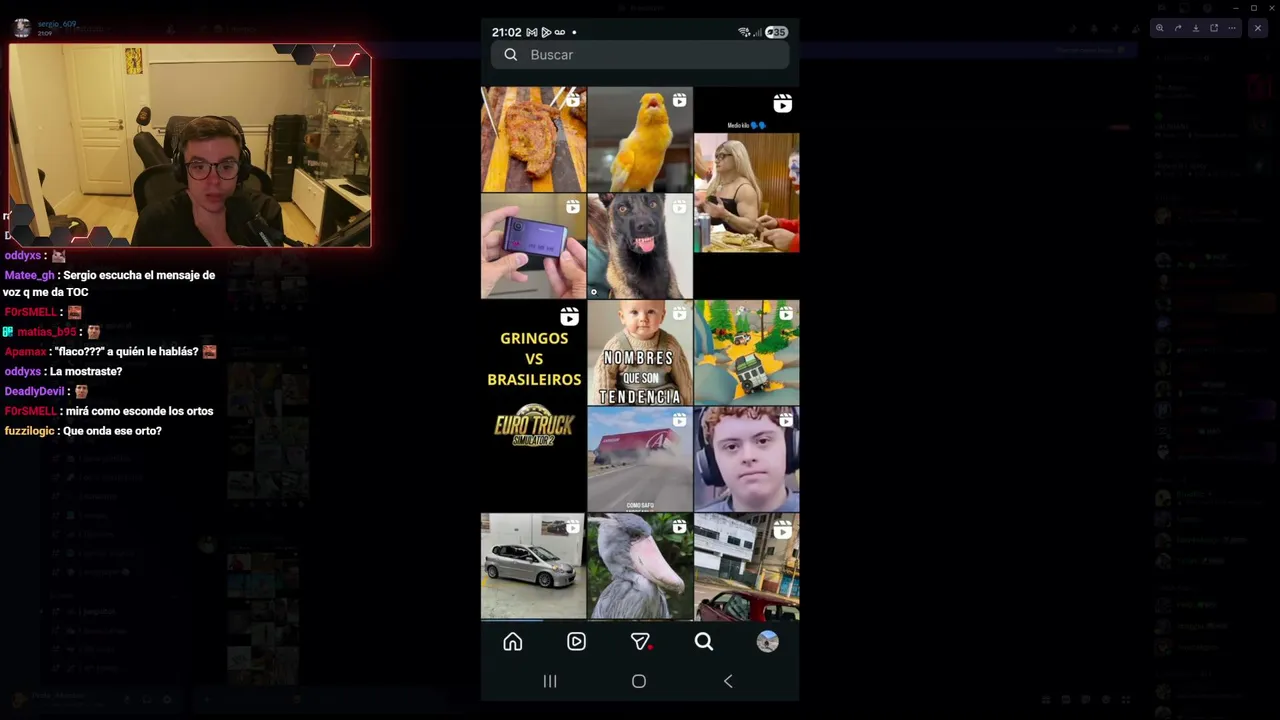Click the forward share arrow icon
Viewport: 1280px width, 720px height.
click(x=1178, y=28)
